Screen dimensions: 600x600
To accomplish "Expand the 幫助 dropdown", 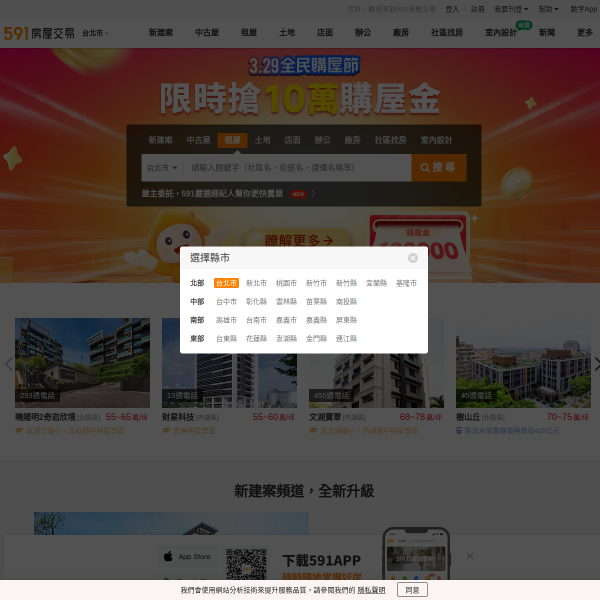I will click(x=548, y=9).
